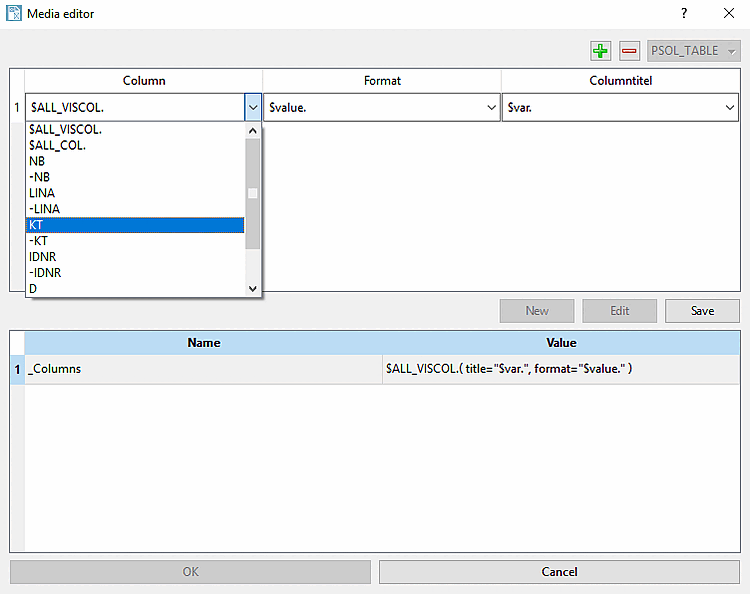
Task: Select -LINA in the dropdown list
Action: (x=135, y=209)
